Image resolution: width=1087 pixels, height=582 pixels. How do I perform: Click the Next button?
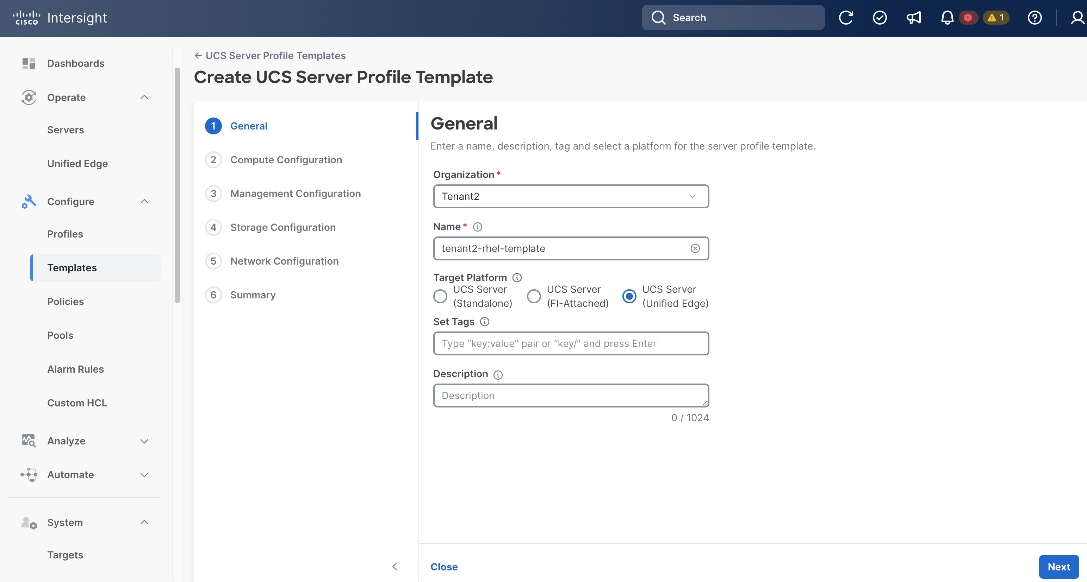[1059, 567]
